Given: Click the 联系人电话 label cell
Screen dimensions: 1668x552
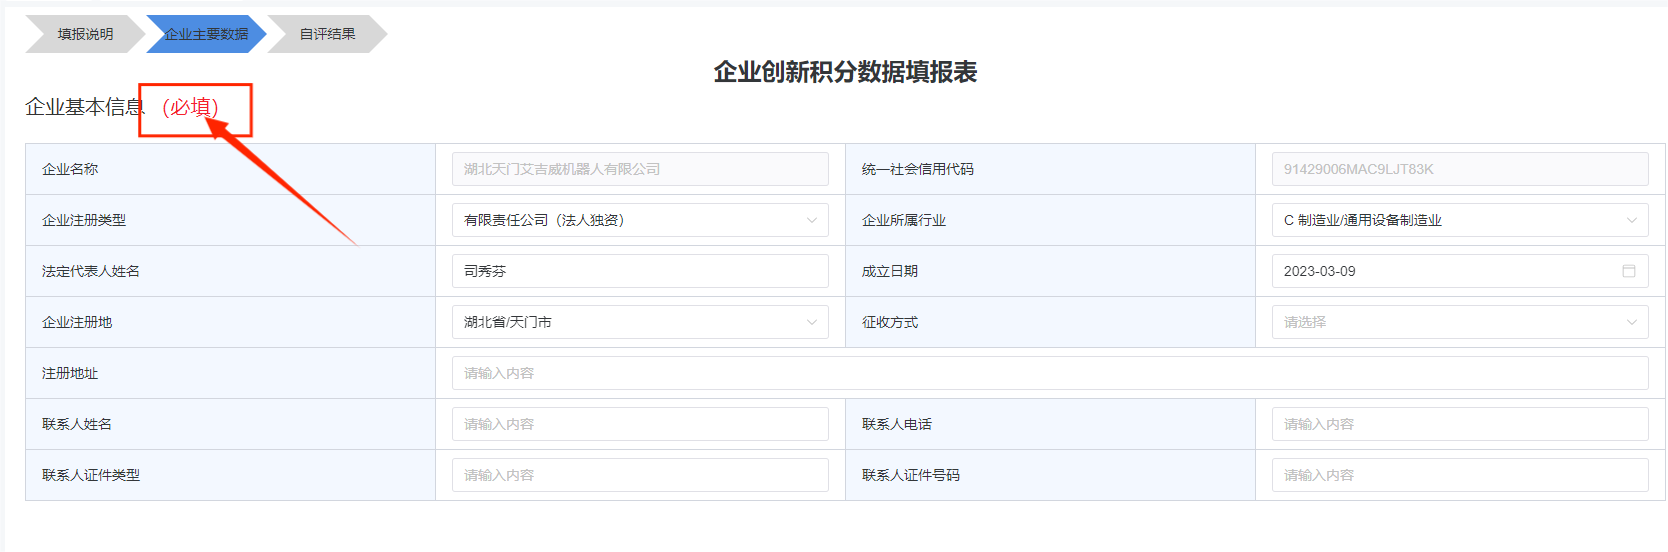Looking at the screenshot, I should pyautogui.click(x=1050, y=424).
